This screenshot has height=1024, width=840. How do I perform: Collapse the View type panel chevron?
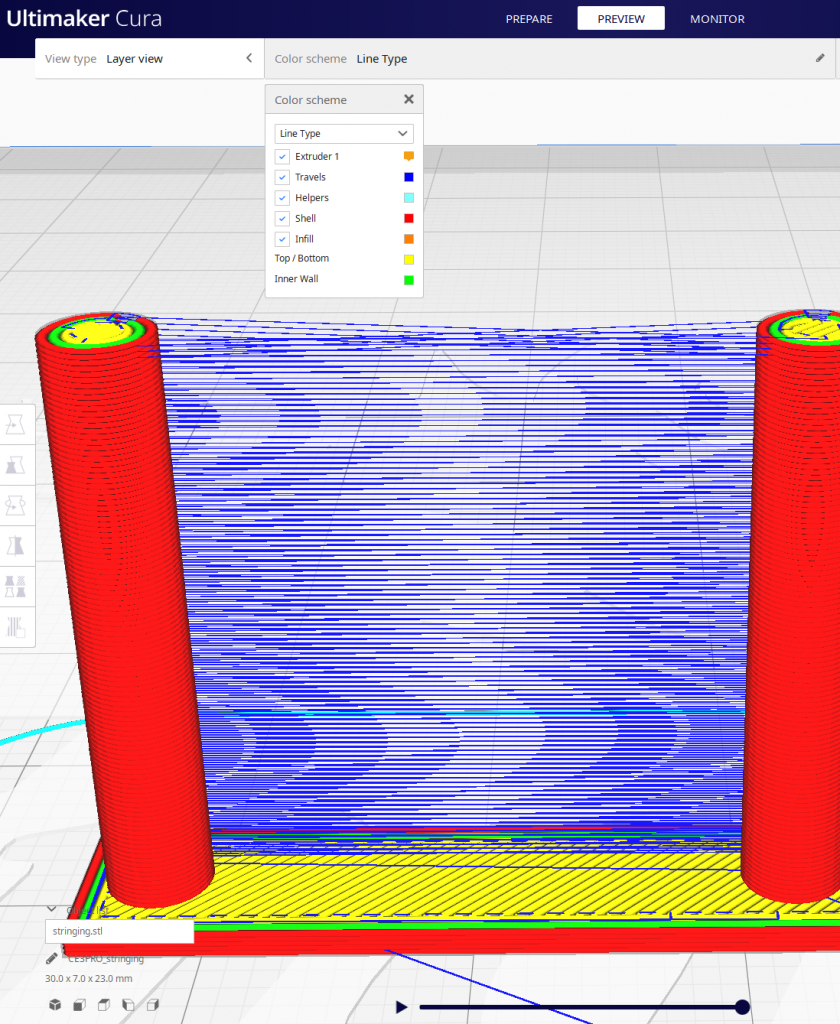(x=249, y=59)
